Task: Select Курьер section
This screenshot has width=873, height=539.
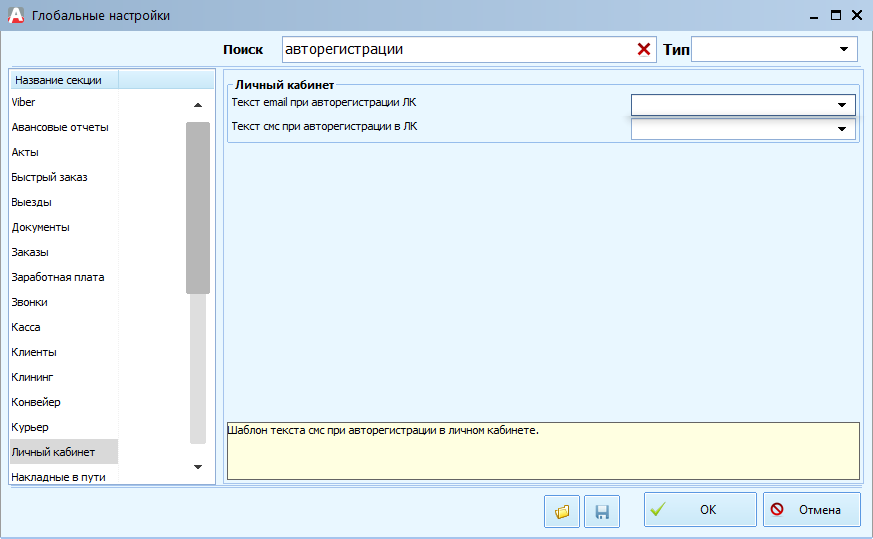Action: coord(64,427)
